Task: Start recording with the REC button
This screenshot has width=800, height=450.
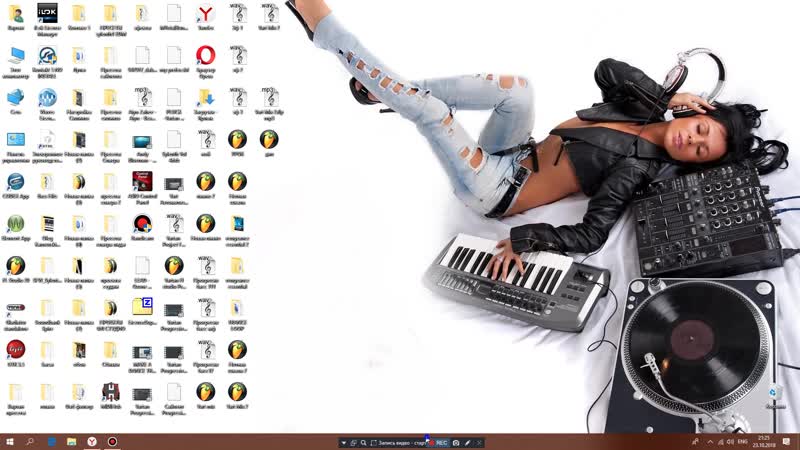Action: 439,443
